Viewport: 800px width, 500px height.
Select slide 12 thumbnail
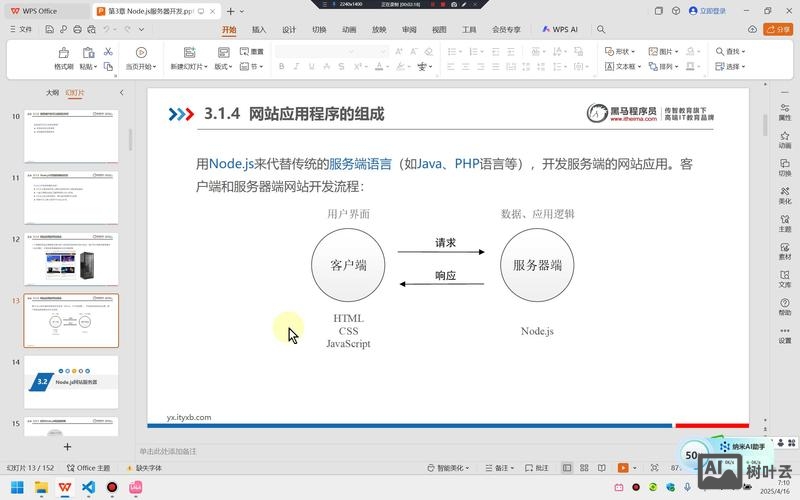pos(71,259)
